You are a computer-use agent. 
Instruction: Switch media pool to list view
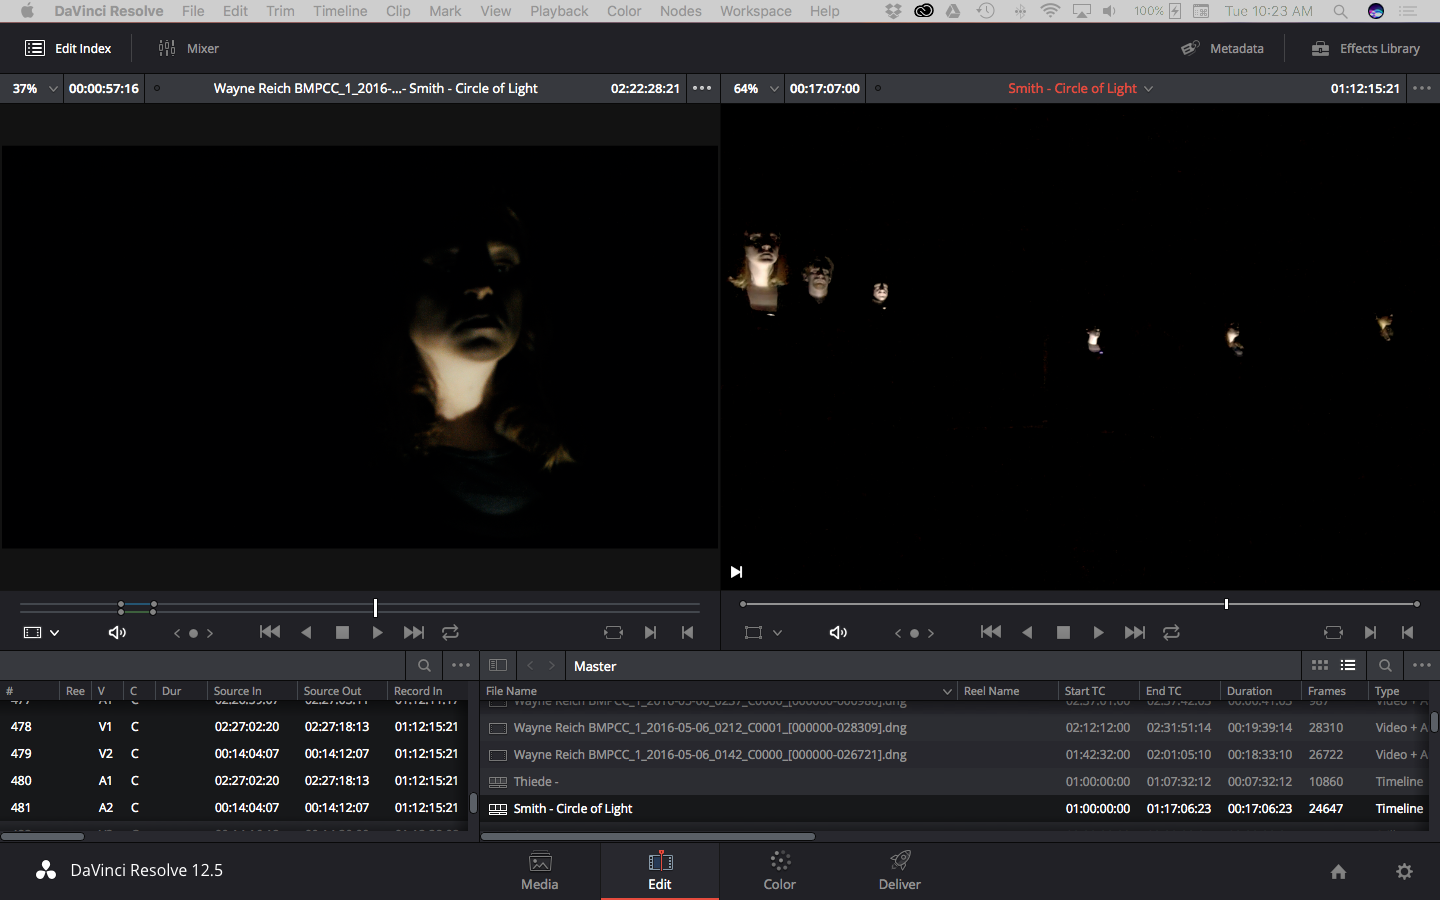coord(1348,665)
